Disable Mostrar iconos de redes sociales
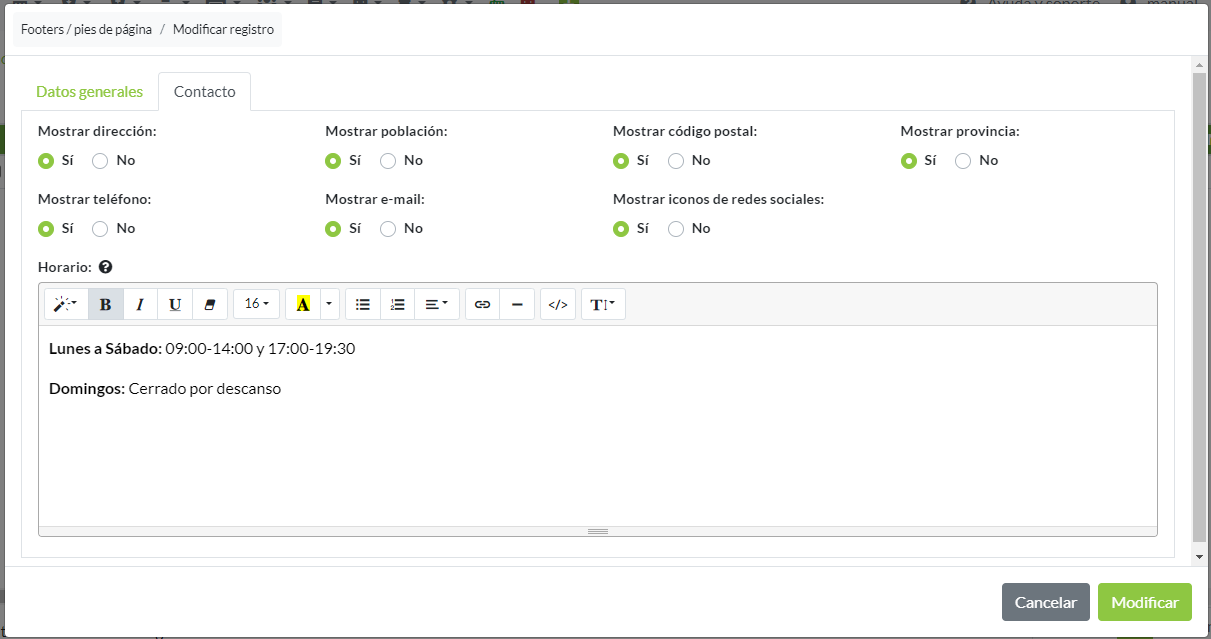1211x639 pixels. click(676, 229)
